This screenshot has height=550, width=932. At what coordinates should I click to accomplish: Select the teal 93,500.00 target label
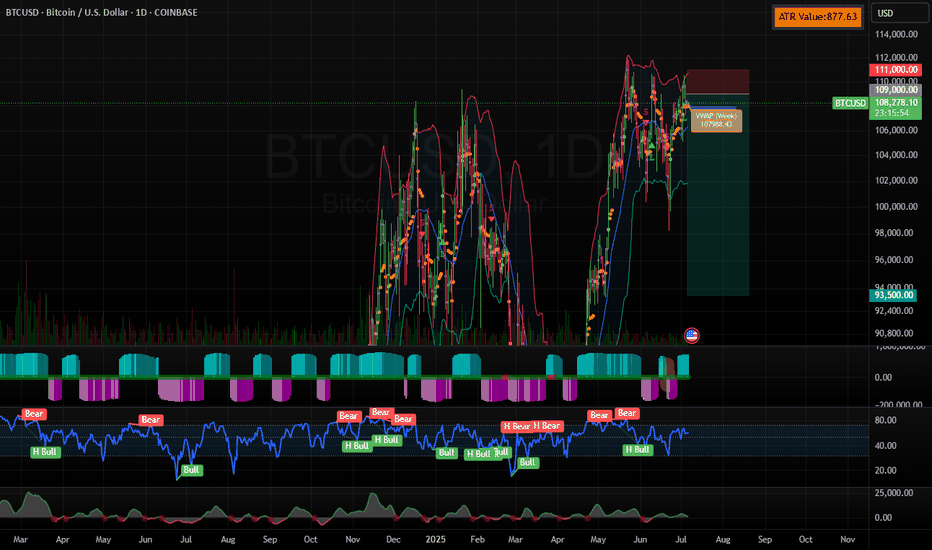tap(893, 295)
